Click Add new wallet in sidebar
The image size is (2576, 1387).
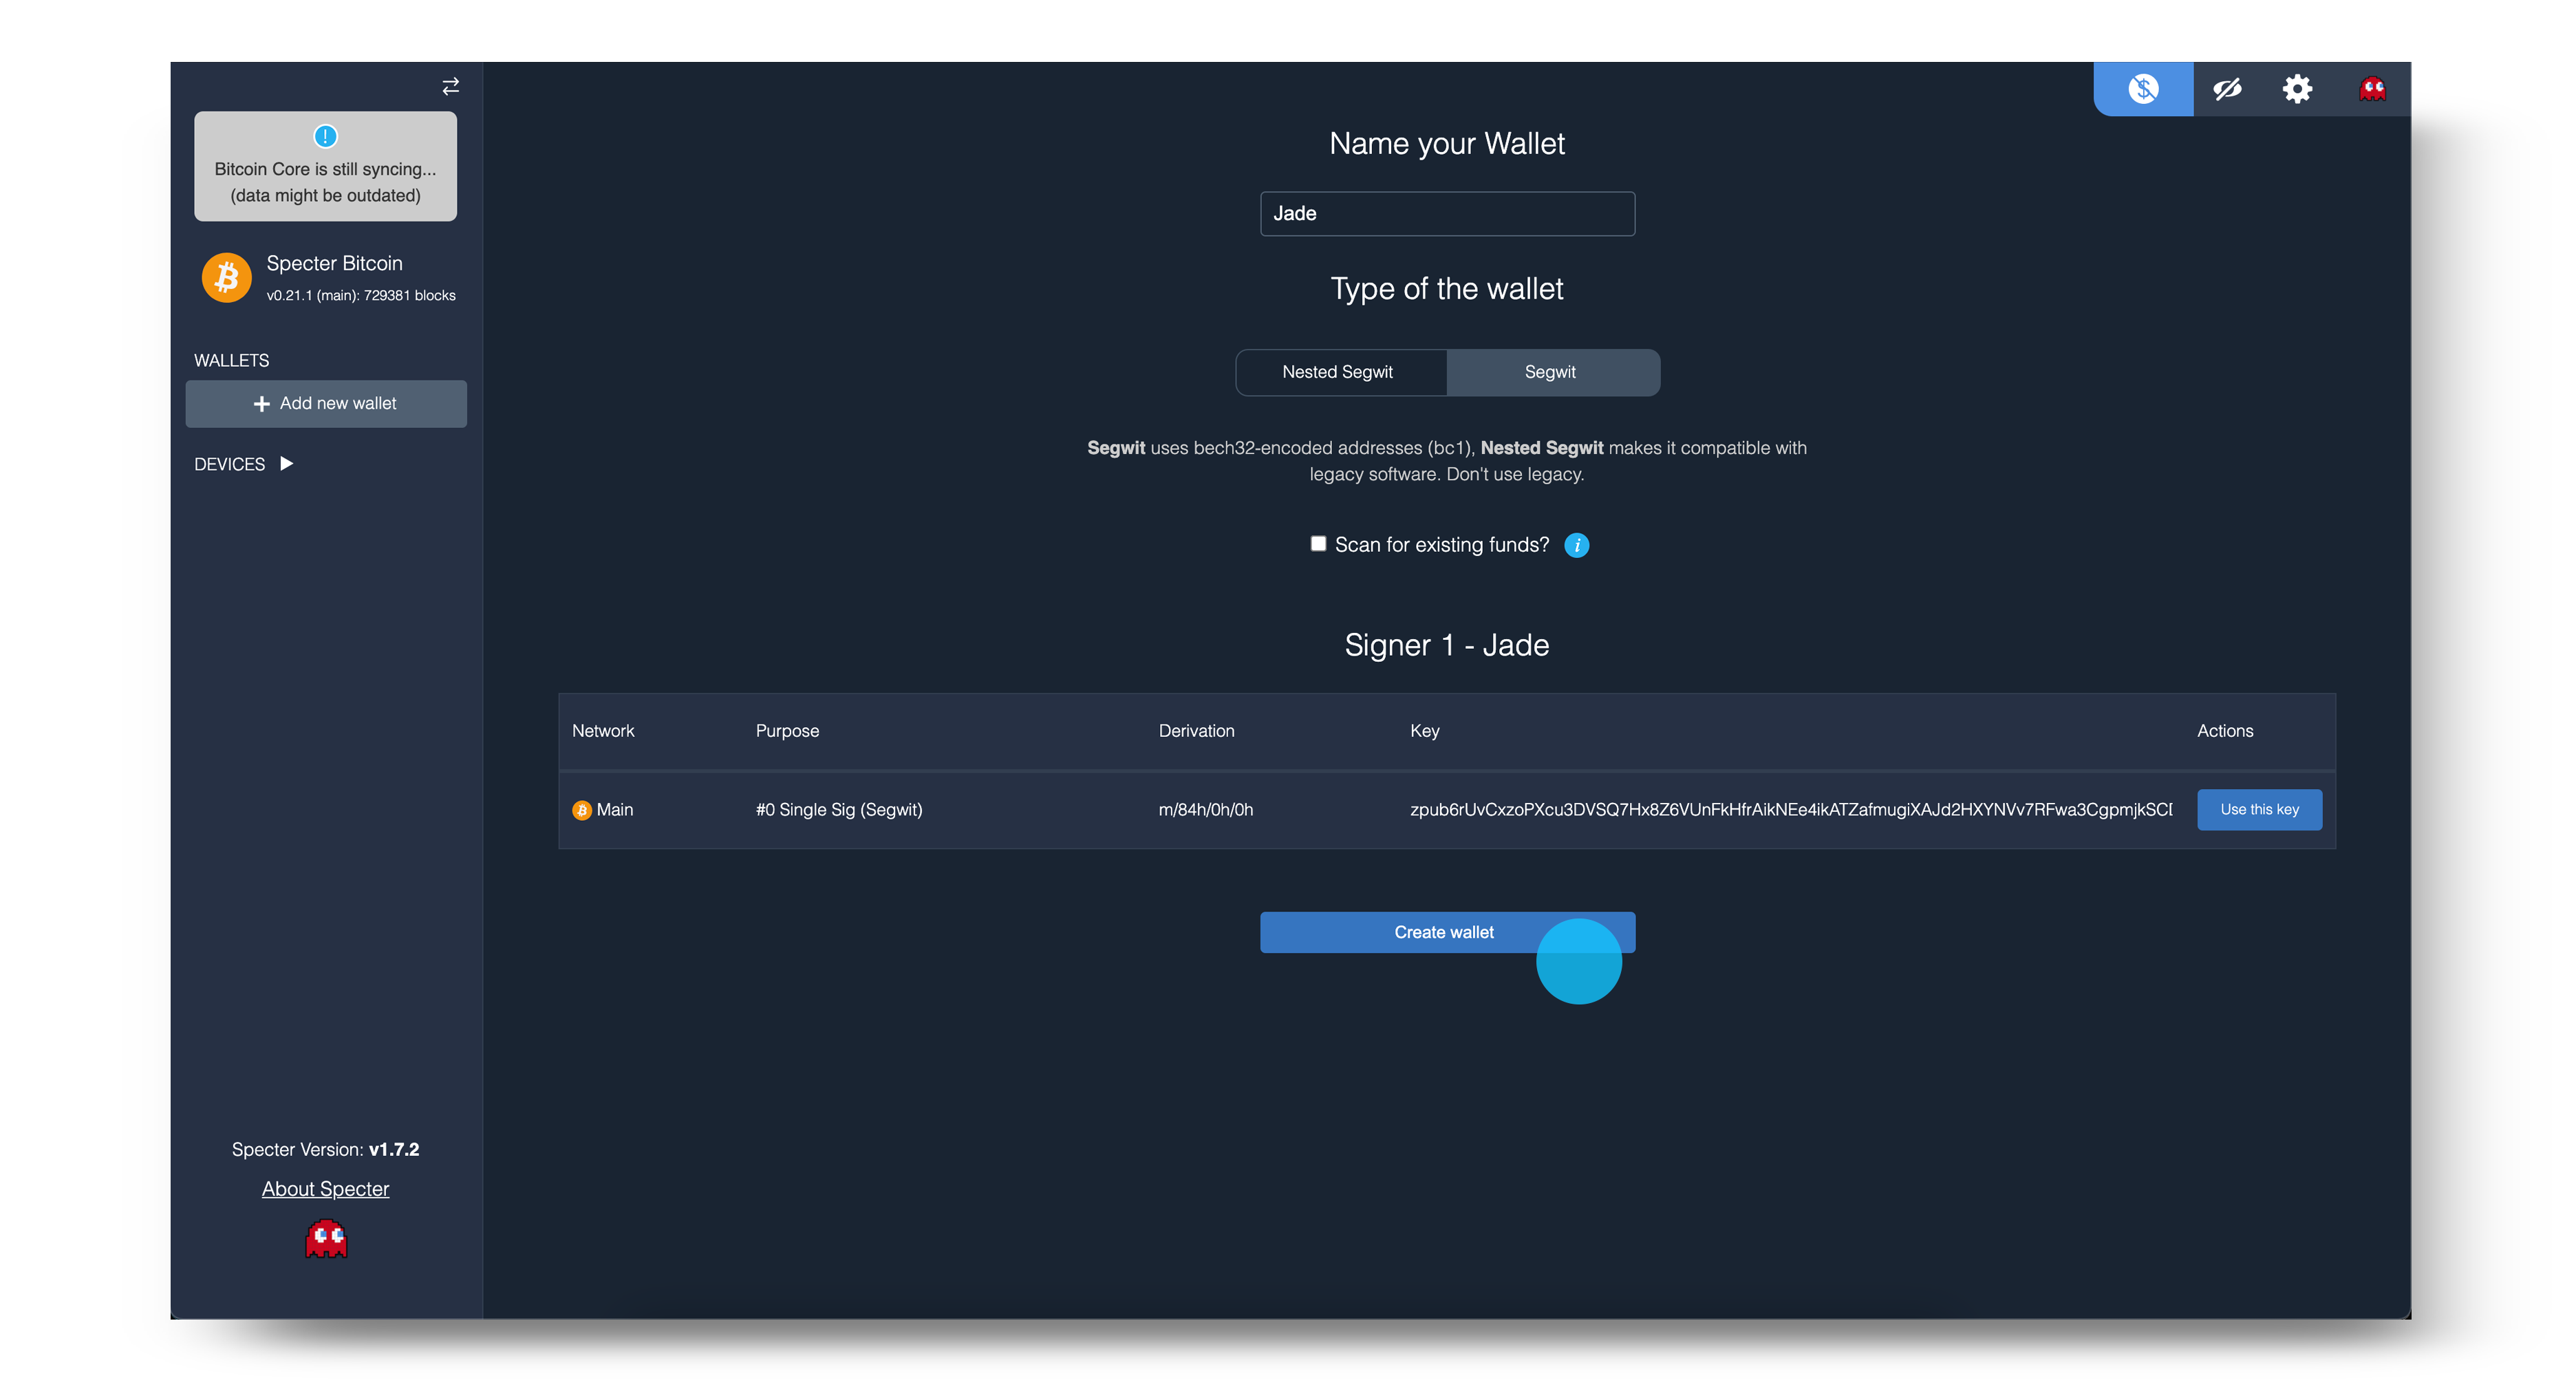point(326,403)
